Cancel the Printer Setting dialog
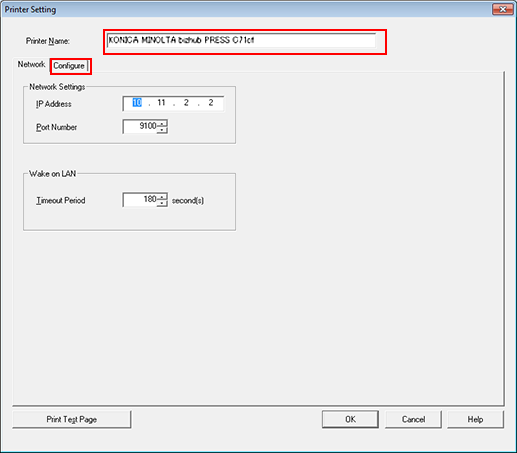517x453 pixels. click(413, 419)
